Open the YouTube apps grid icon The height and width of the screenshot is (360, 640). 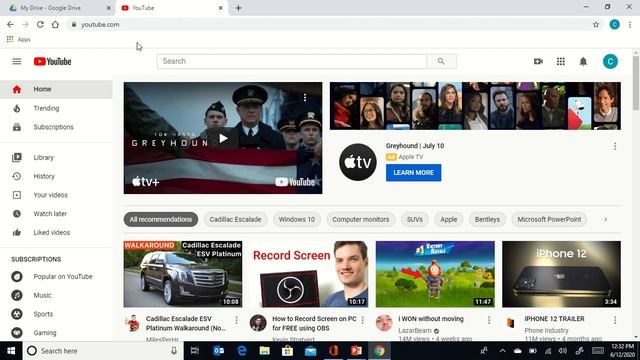[561, 61]
